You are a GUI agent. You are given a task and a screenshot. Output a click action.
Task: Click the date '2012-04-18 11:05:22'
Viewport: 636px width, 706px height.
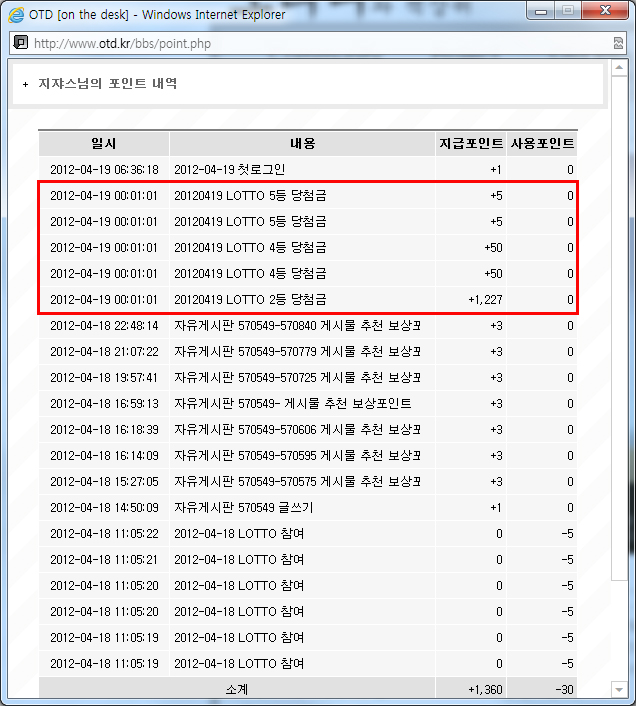(x=104, y=534)
